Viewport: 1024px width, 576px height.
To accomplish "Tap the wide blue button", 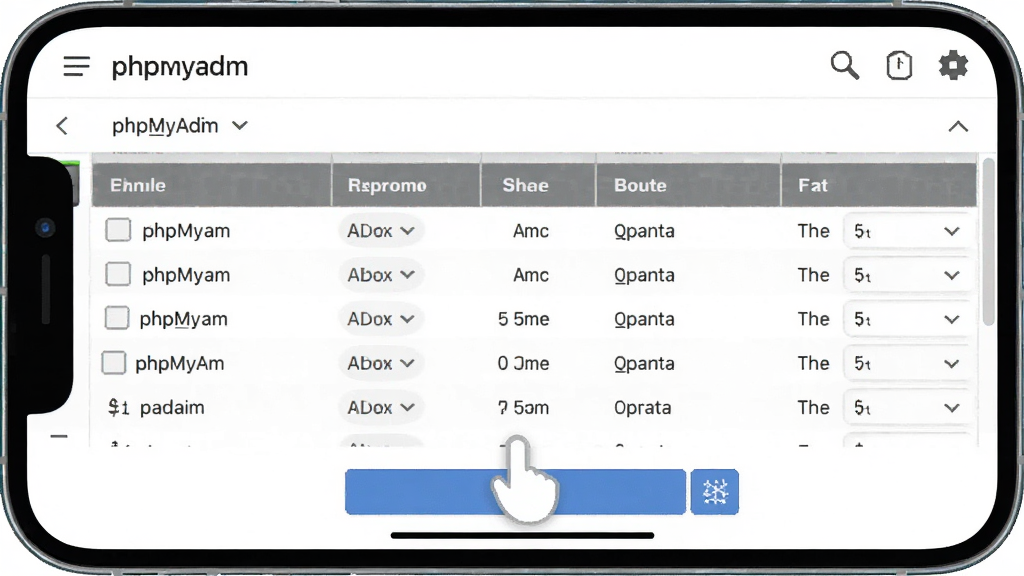I will (515, 492).
